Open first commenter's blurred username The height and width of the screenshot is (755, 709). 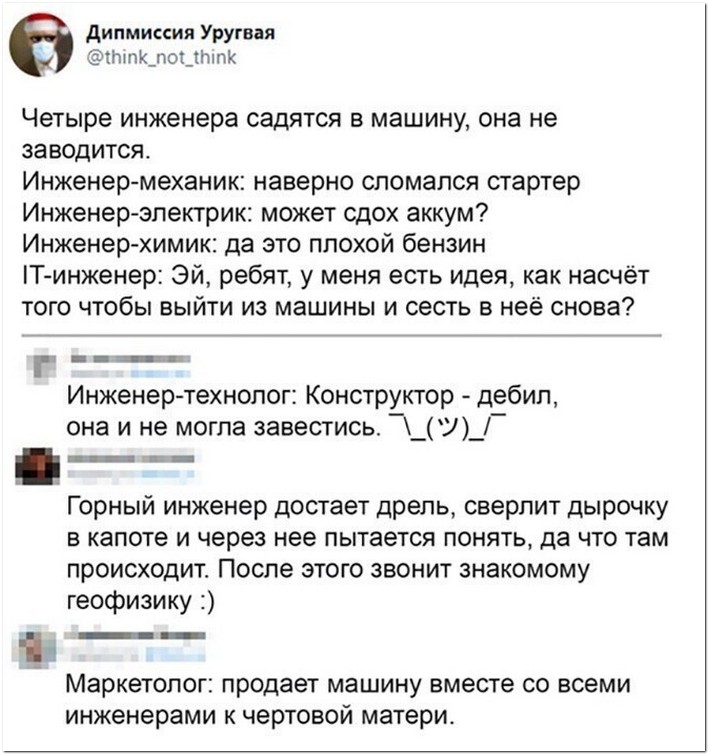click(131, 359)
